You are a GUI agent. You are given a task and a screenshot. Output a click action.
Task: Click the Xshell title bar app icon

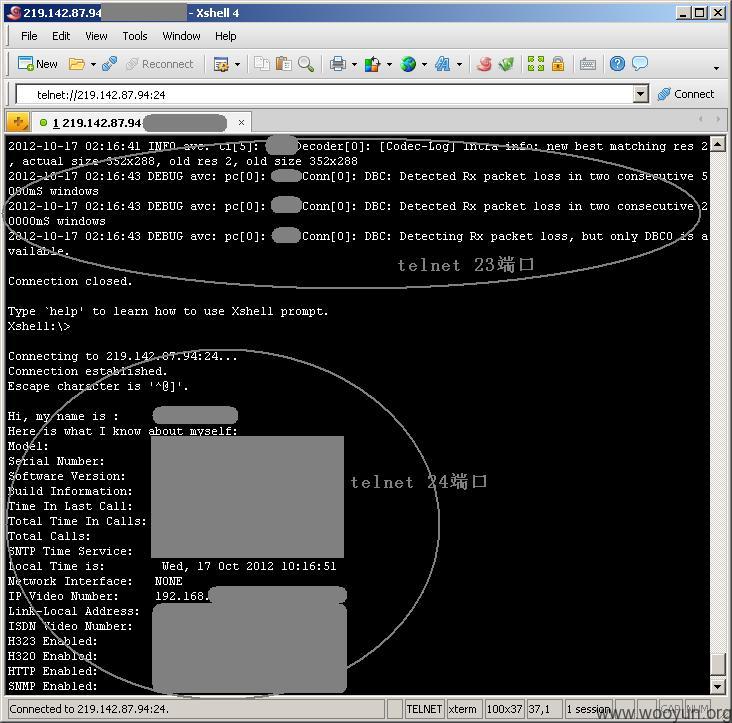(x=14, y=13)
